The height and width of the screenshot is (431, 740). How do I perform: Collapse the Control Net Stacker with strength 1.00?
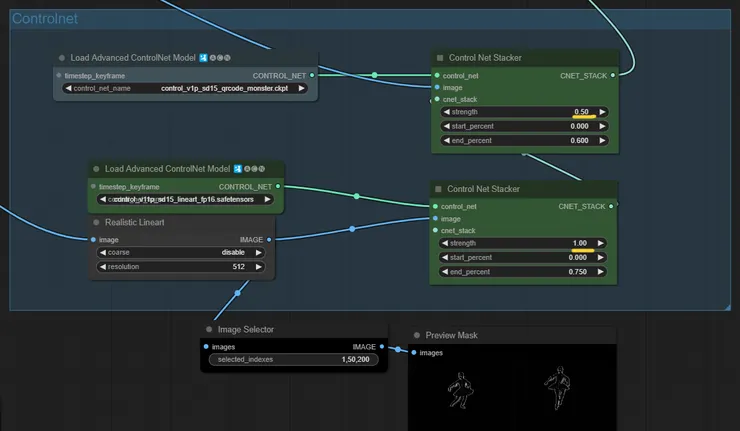438,189
